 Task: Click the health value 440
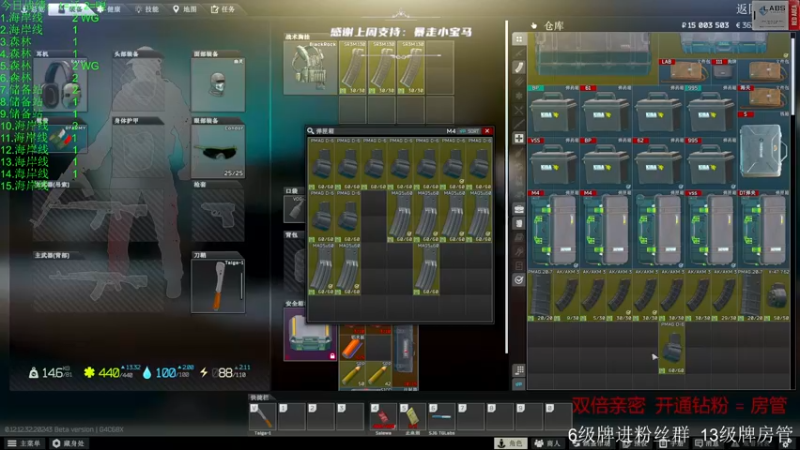coord(109,373)
